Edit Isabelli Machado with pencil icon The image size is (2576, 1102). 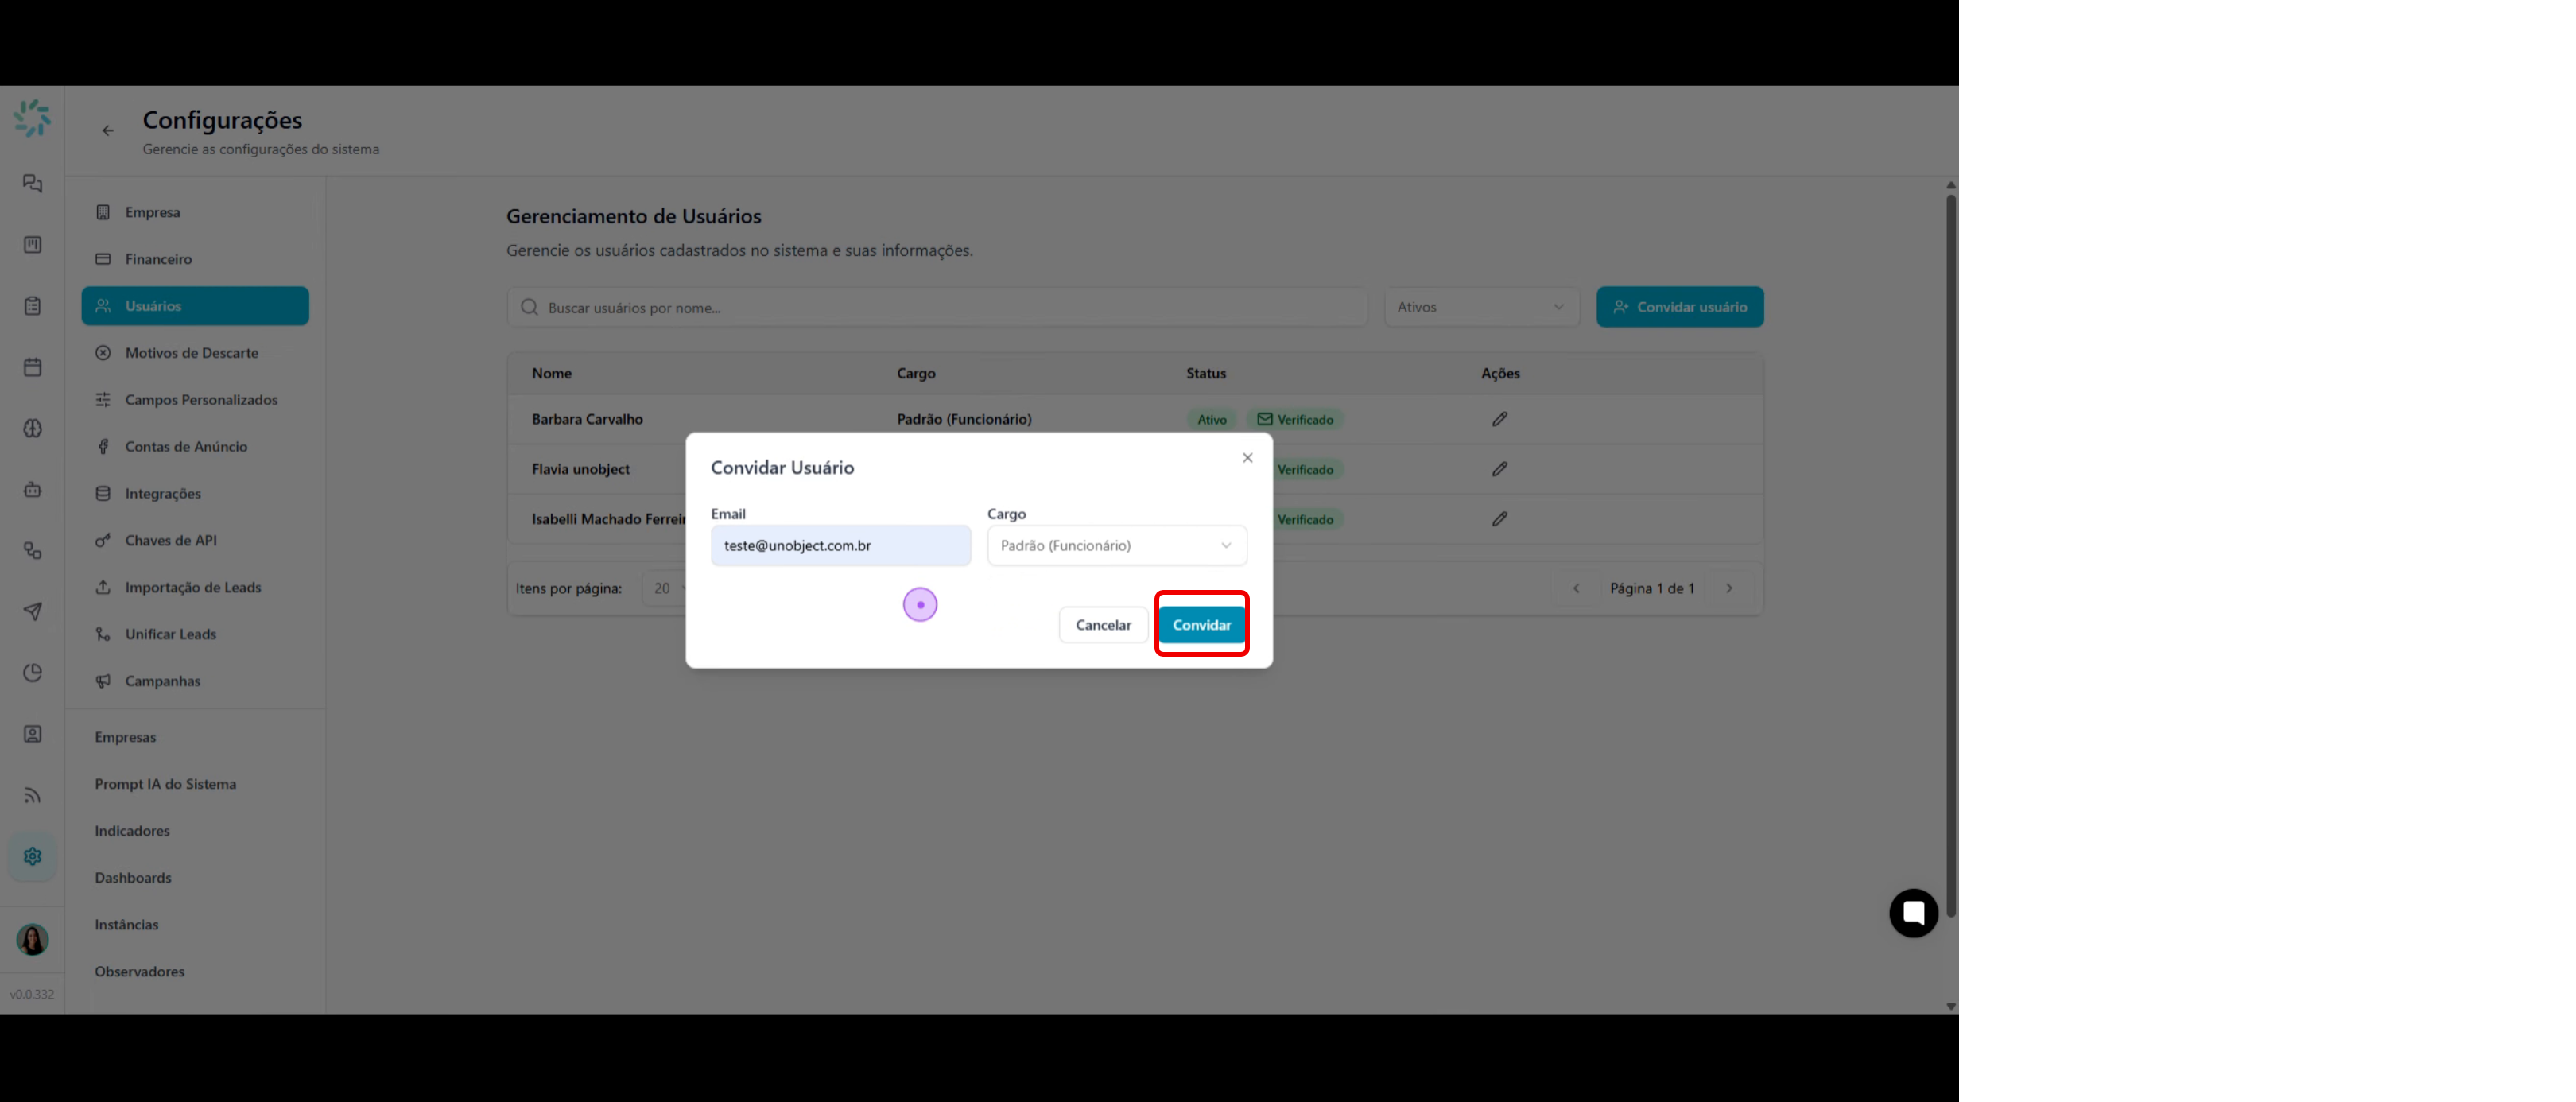point(1499,518)
